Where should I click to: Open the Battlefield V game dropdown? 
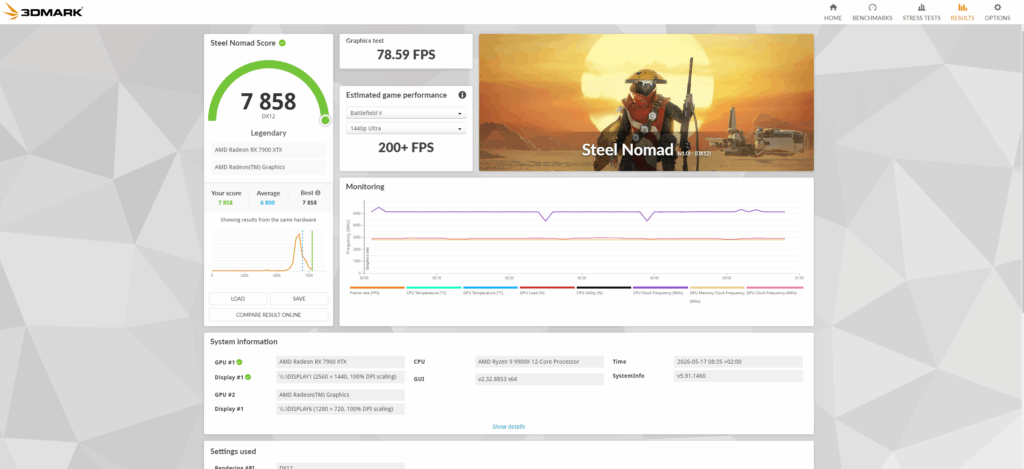pos(406,113)
